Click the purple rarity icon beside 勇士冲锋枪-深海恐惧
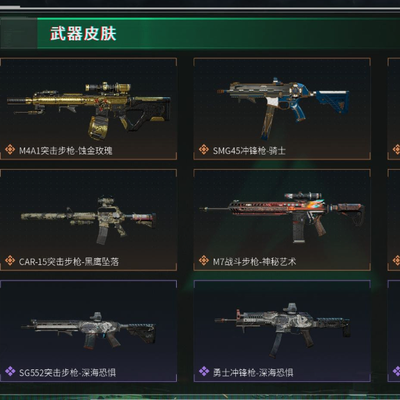 (204, 371)
